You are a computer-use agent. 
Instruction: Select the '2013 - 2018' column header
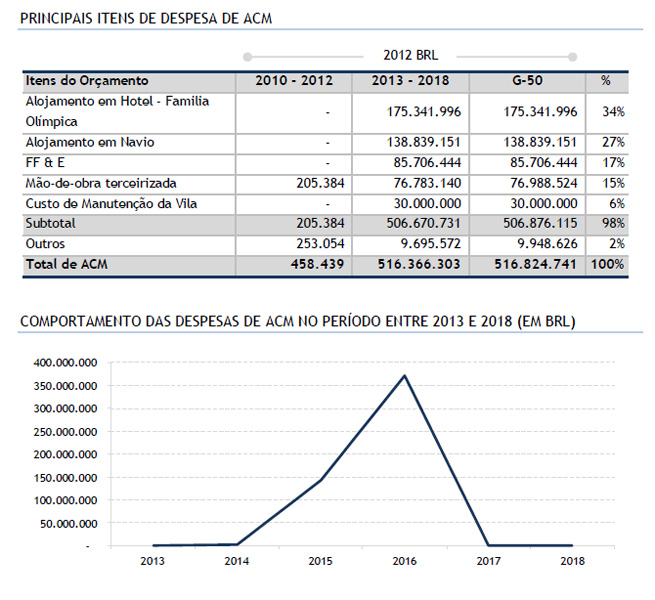(410, 81)
